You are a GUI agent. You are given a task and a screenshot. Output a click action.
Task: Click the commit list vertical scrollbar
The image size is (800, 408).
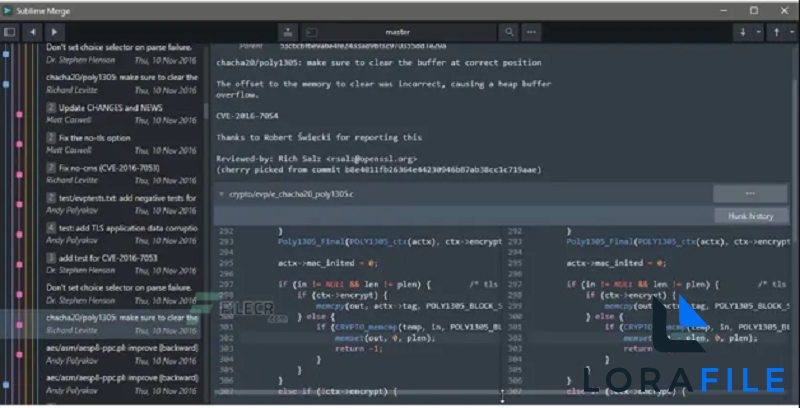(x=206, y=110)
